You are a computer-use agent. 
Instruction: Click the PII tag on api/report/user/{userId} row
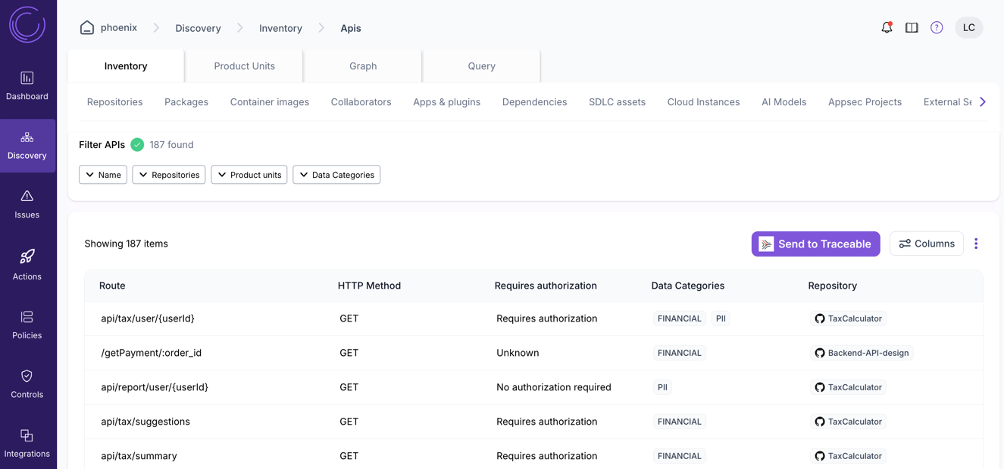click(662, 387)
